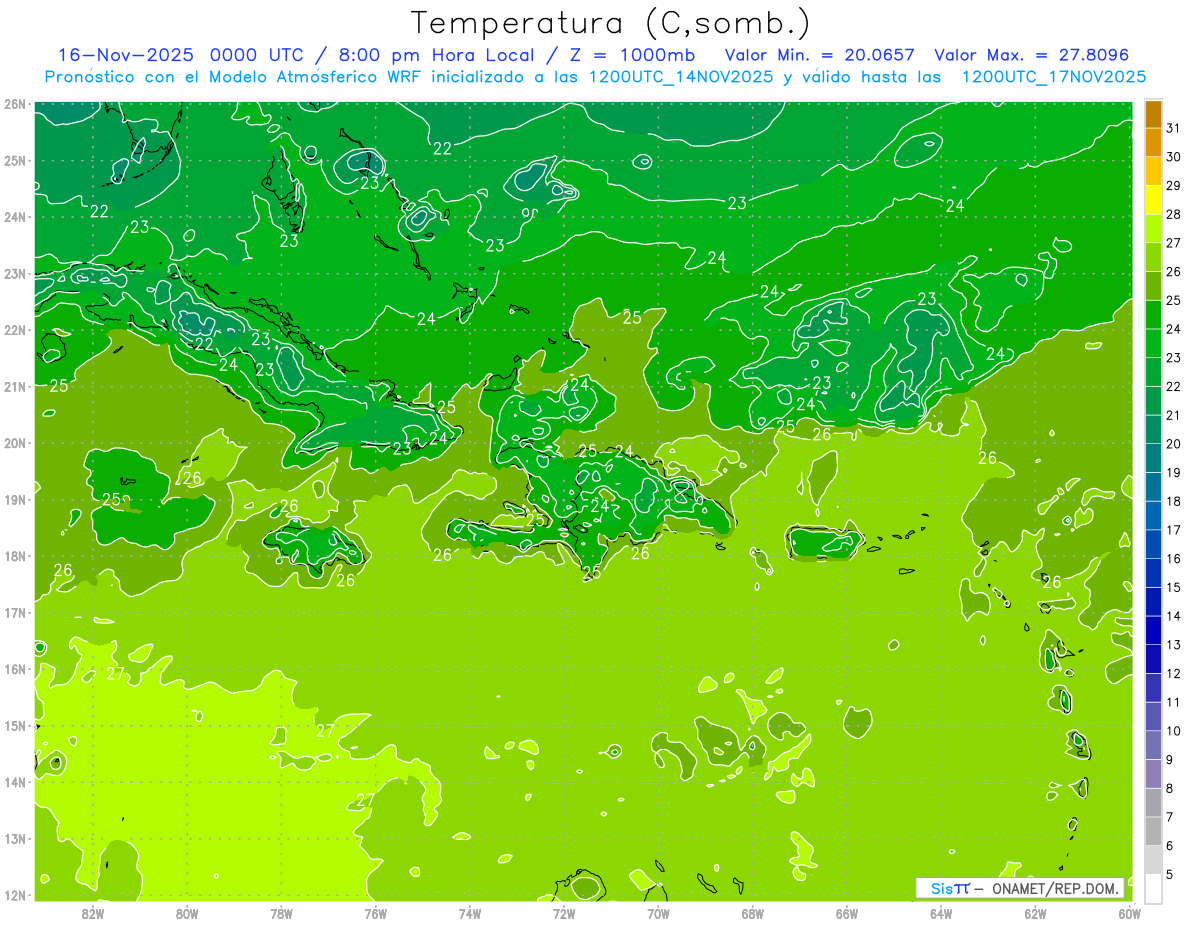Click the lime swatch between legend values 27 and 28

click(x=1153, y=230)
